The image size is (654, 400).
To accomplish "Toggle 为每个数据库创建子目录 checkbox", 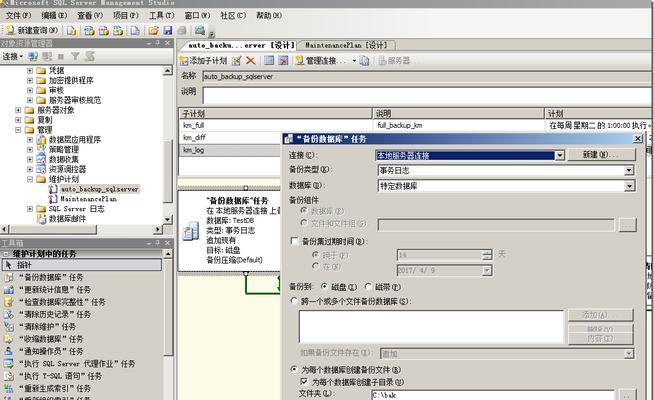I will pyautogui.click(x=304, y=382).
